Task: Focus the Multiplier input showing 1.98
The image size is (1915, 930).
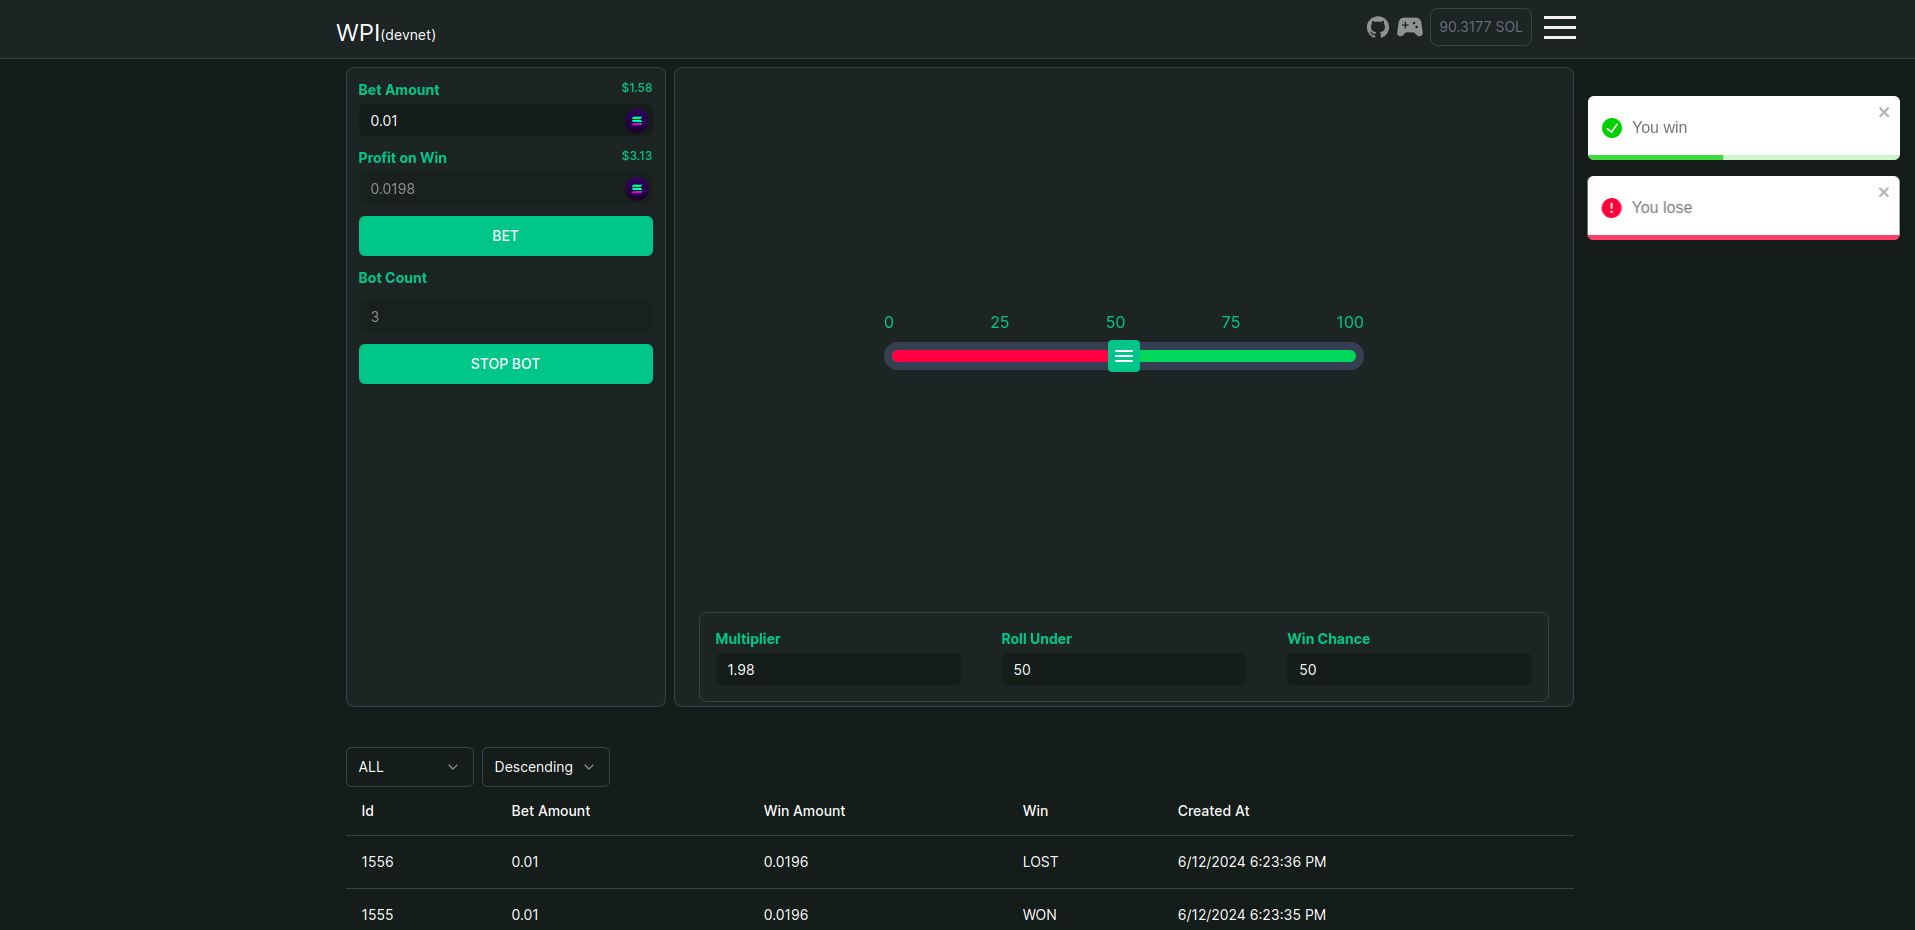Action: coord(838,670)
